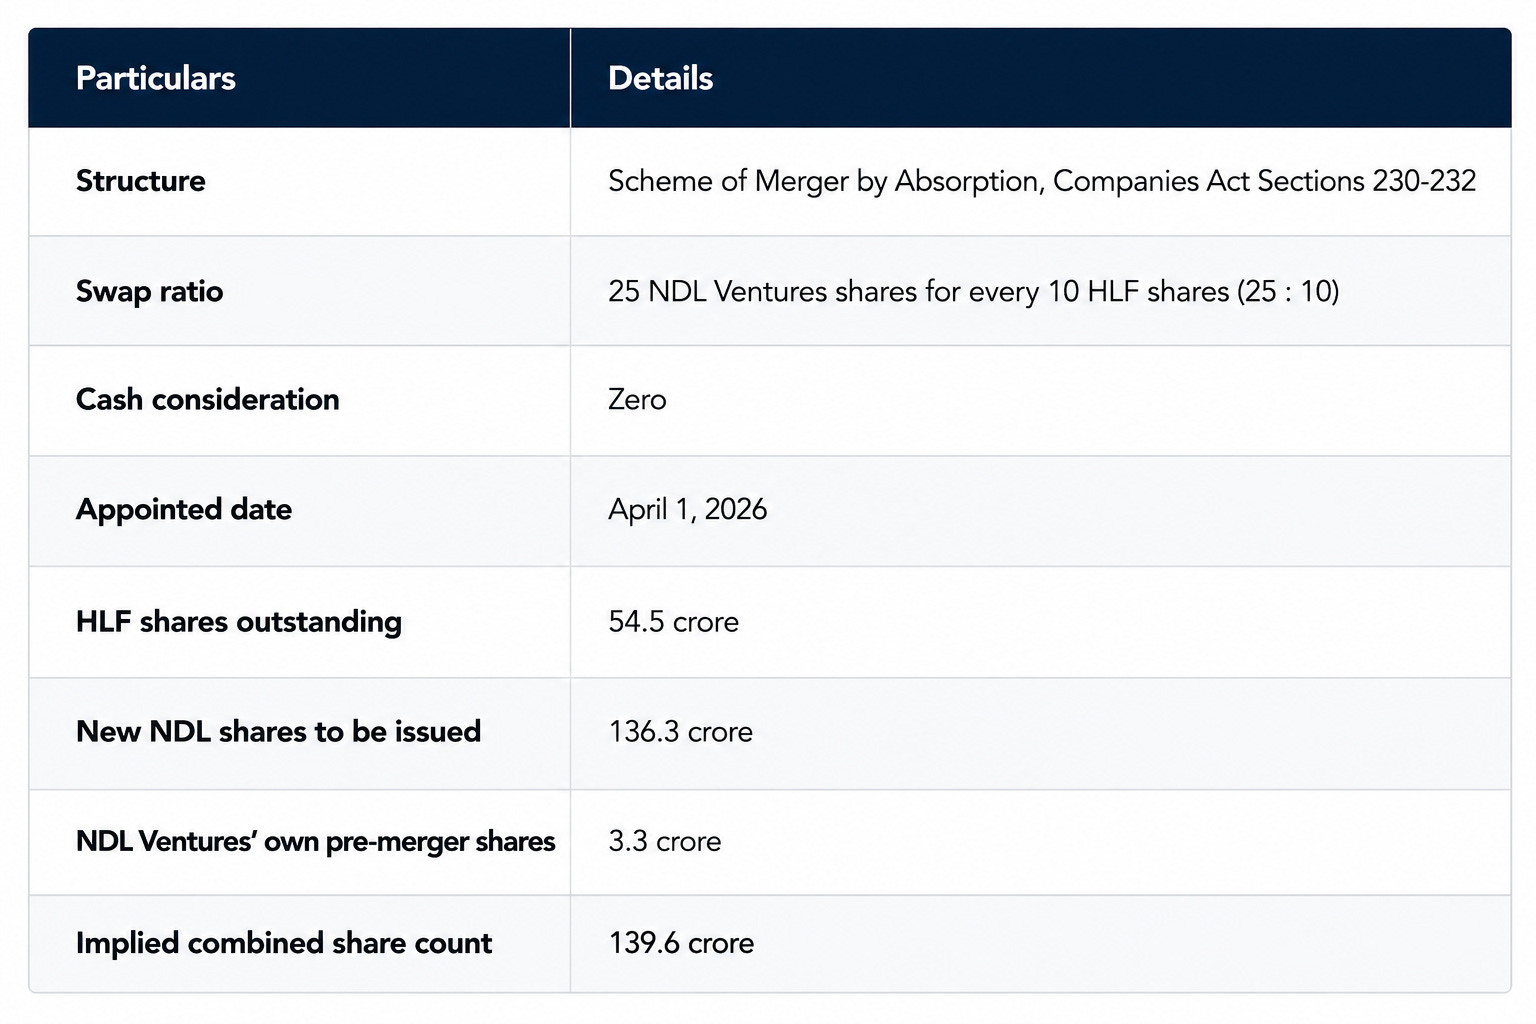Image resolution: width=1536 pixels, height=1024 pixels.
Task: Select the 'Appointed date' row label
Action: tap(184, 509)
